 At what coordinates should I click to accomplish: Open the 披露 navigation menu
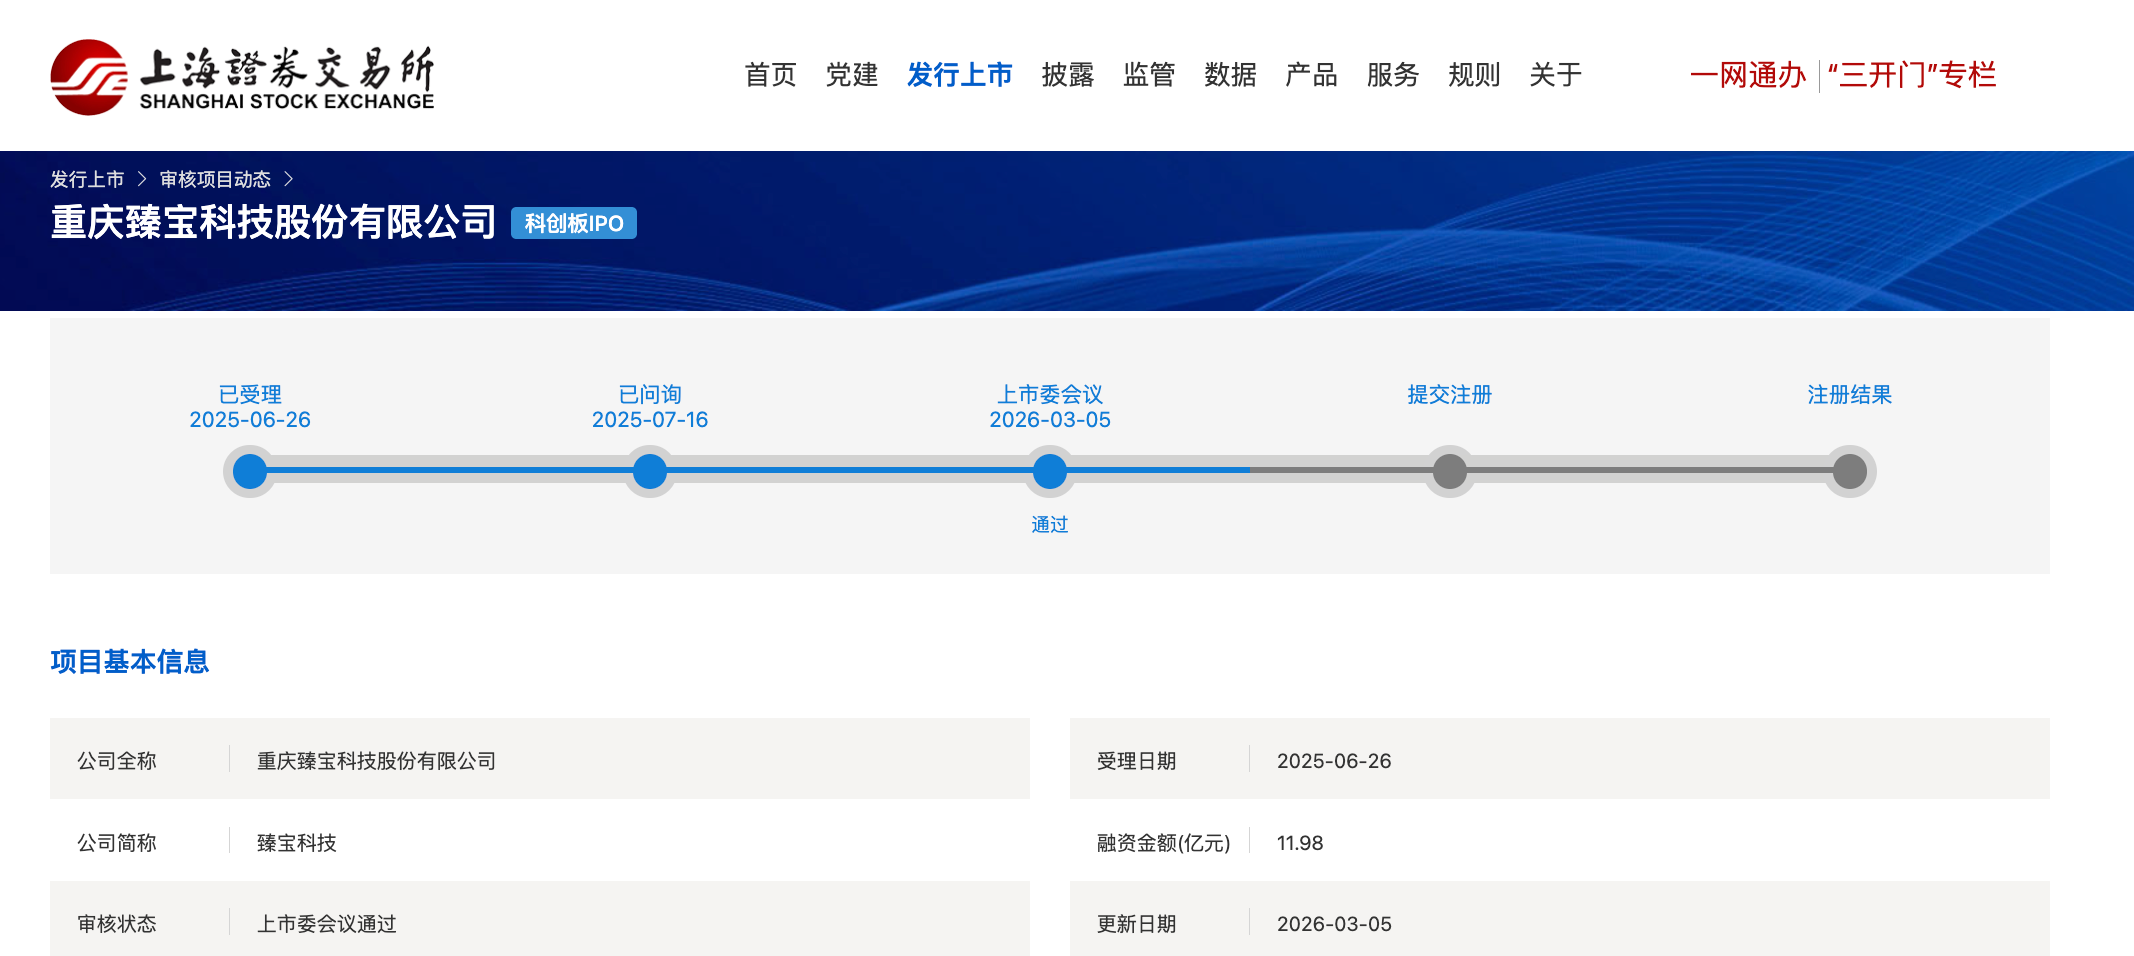pos(1067,75)
